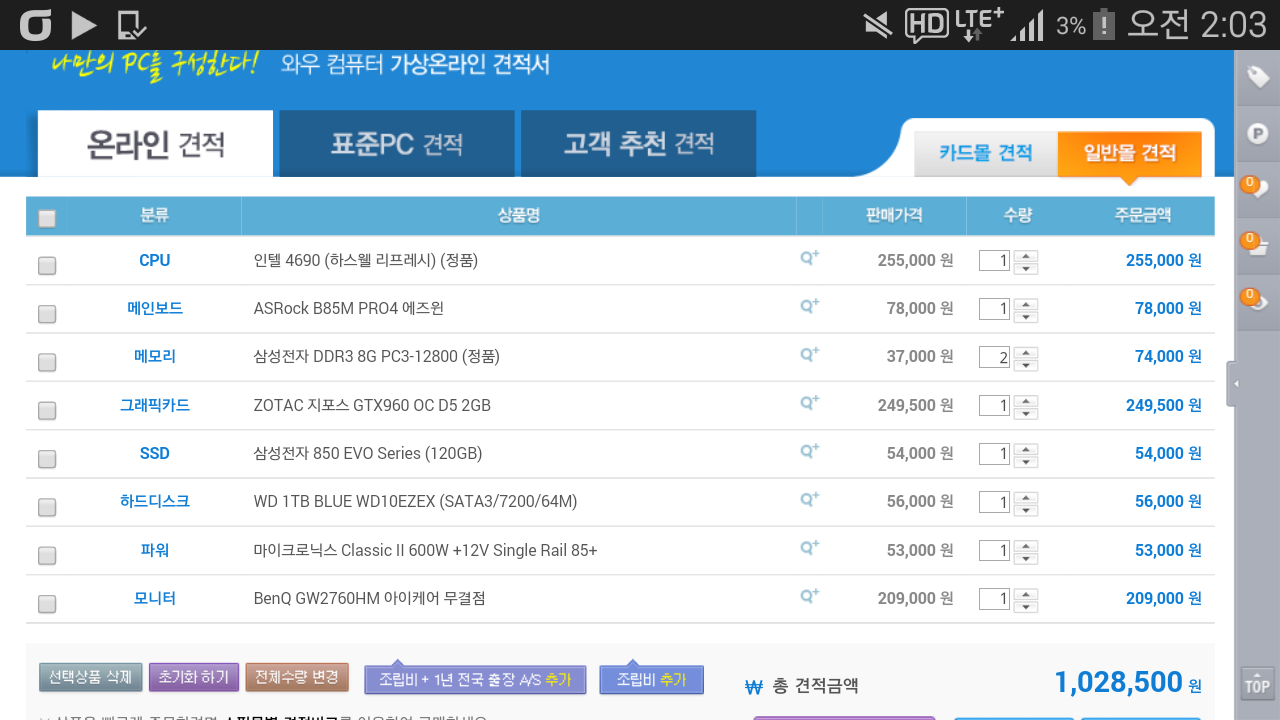1280x720 pixels.
Task: Click product name BenQ GW2760HM 아이케어 무결점
Action: click(x=369, y=598)
